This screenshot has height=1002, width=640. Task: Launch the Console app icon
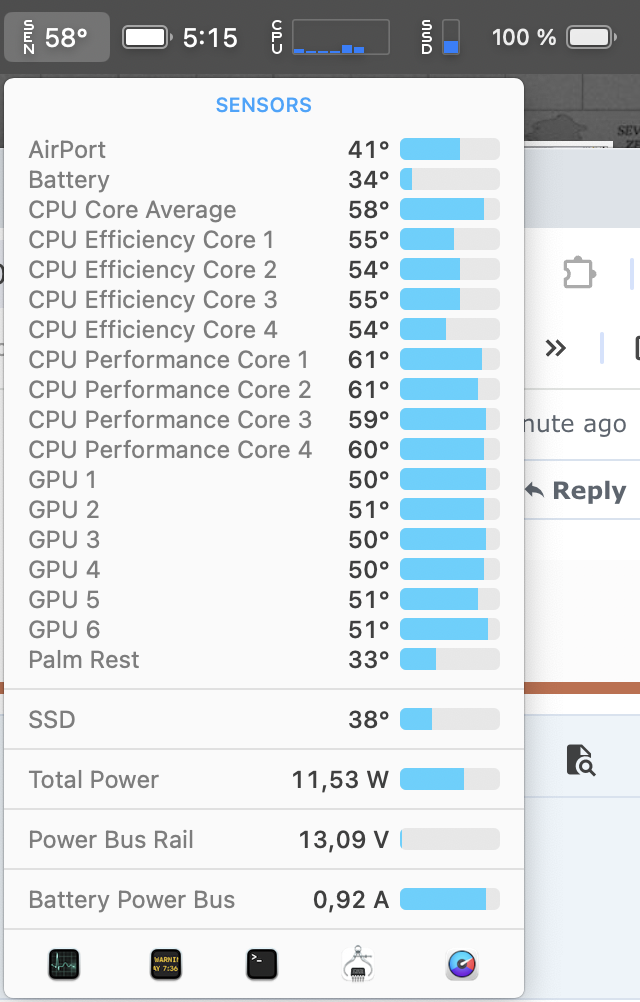pyautogui.click(x=166, y=964)
